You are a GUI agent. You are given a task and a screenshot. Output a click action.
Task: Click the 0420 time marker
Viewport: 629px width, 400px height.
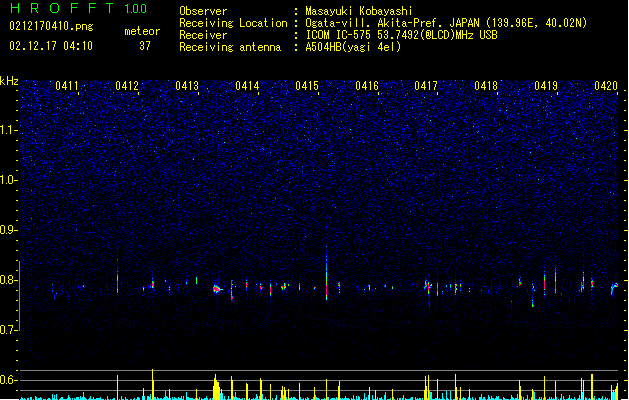[x=606, y=86]
